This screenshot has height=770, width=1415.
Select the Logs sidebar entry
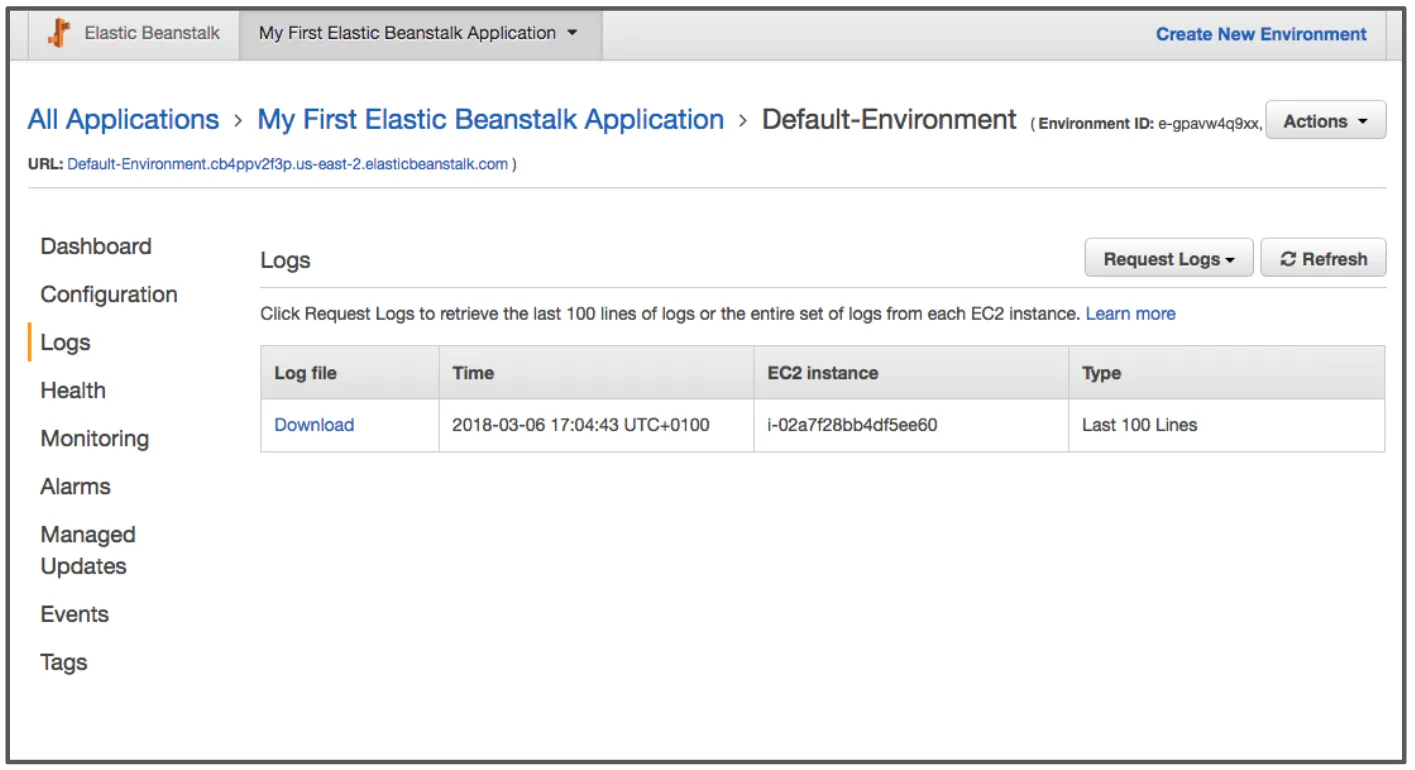pyautogui.click(x=66, y=342)
